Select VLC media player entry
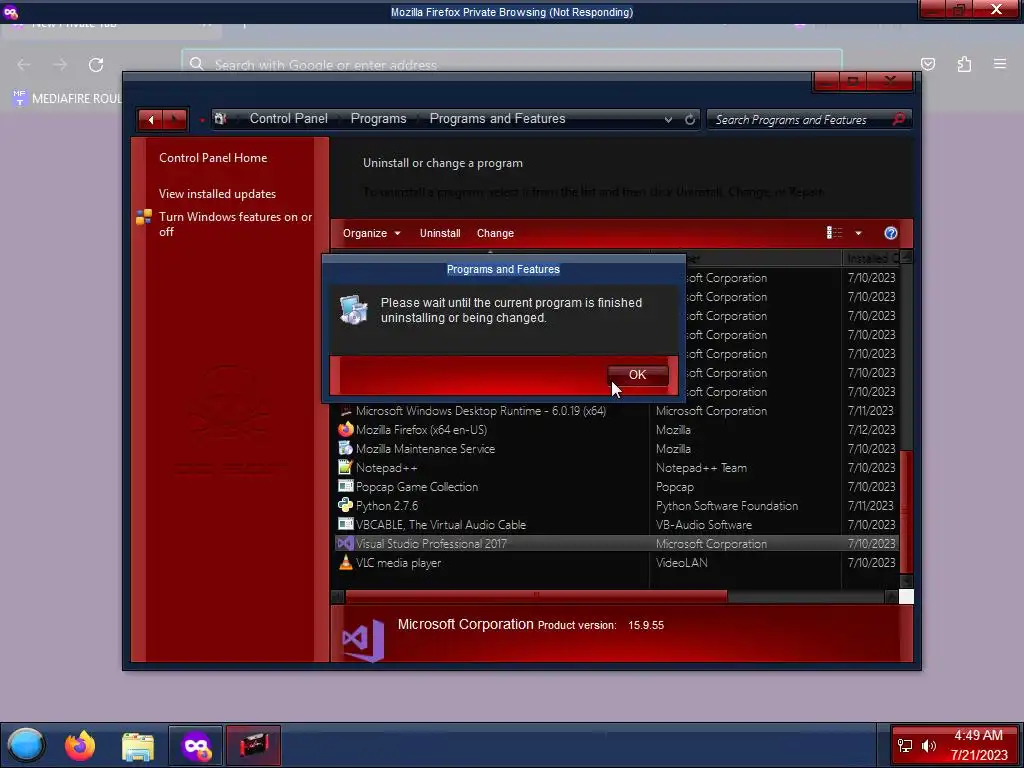1024x768 pixels. [x=398, y=562]
